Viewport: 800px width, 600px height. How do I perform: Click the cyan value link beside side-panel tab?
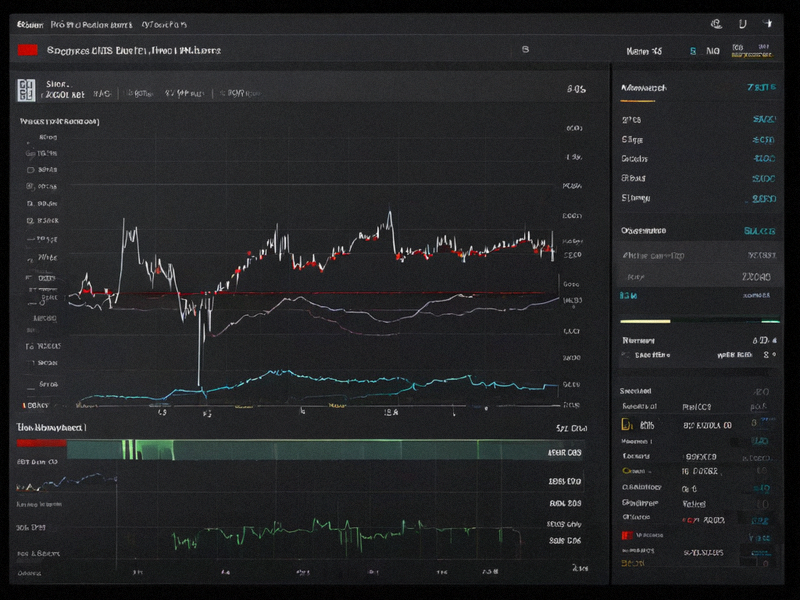(761, 87)
